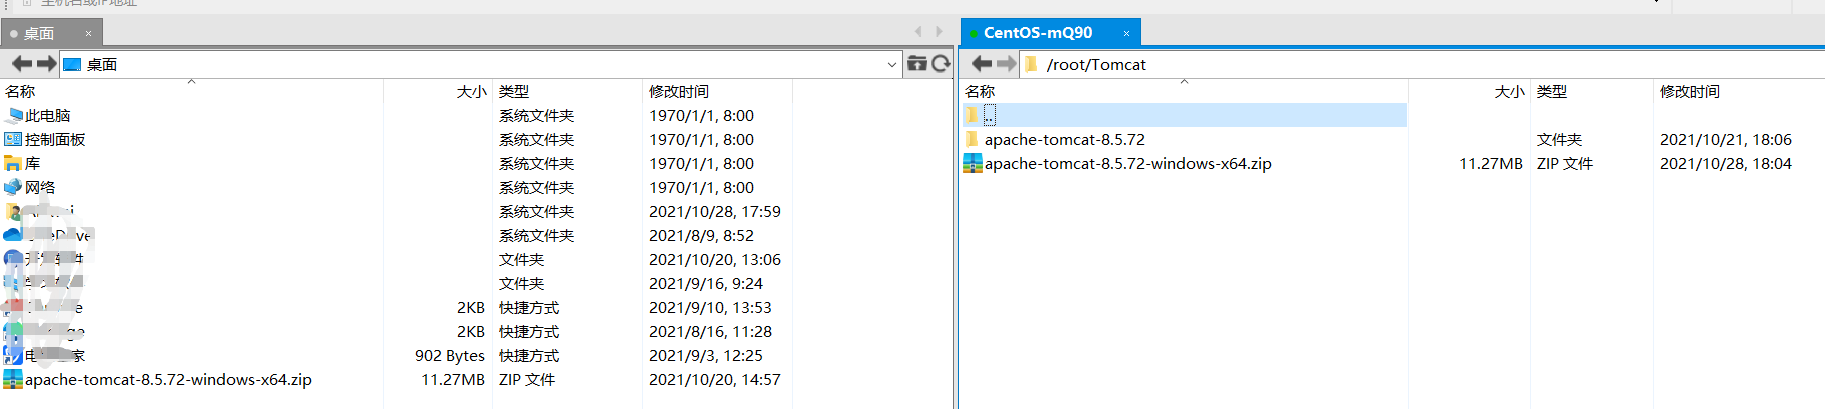Click date 2021/9/16, 9:24 in local list
The image size is (1825, 409).
[x=706, y=284]
